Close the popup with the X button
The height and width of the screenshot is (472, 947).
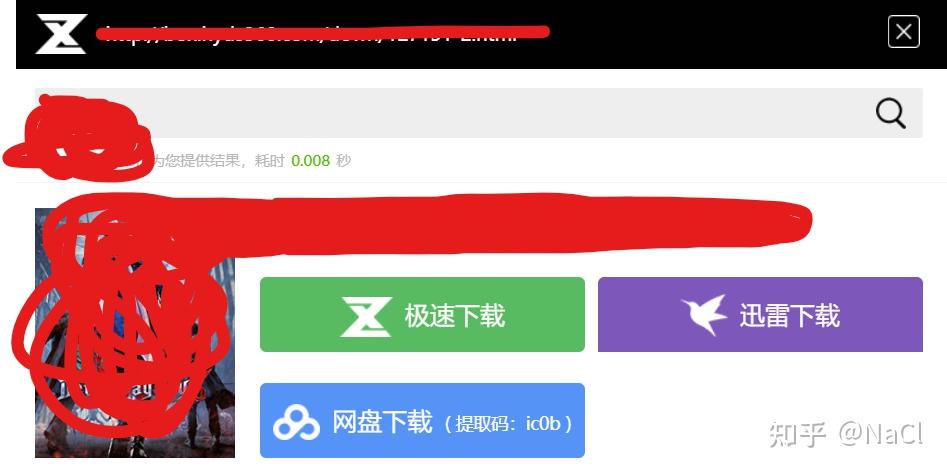pyautogui.click(x=904, y=31)
